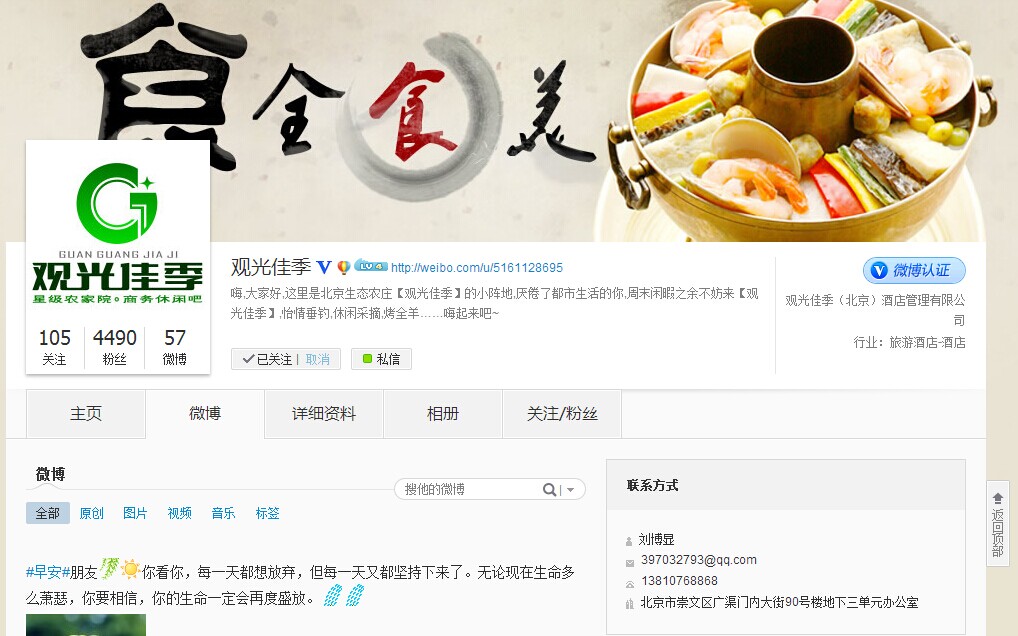Select the 全部 filter for weibo posts
The width and height of the screenshot is (1018, 636).
coord(47,513)
